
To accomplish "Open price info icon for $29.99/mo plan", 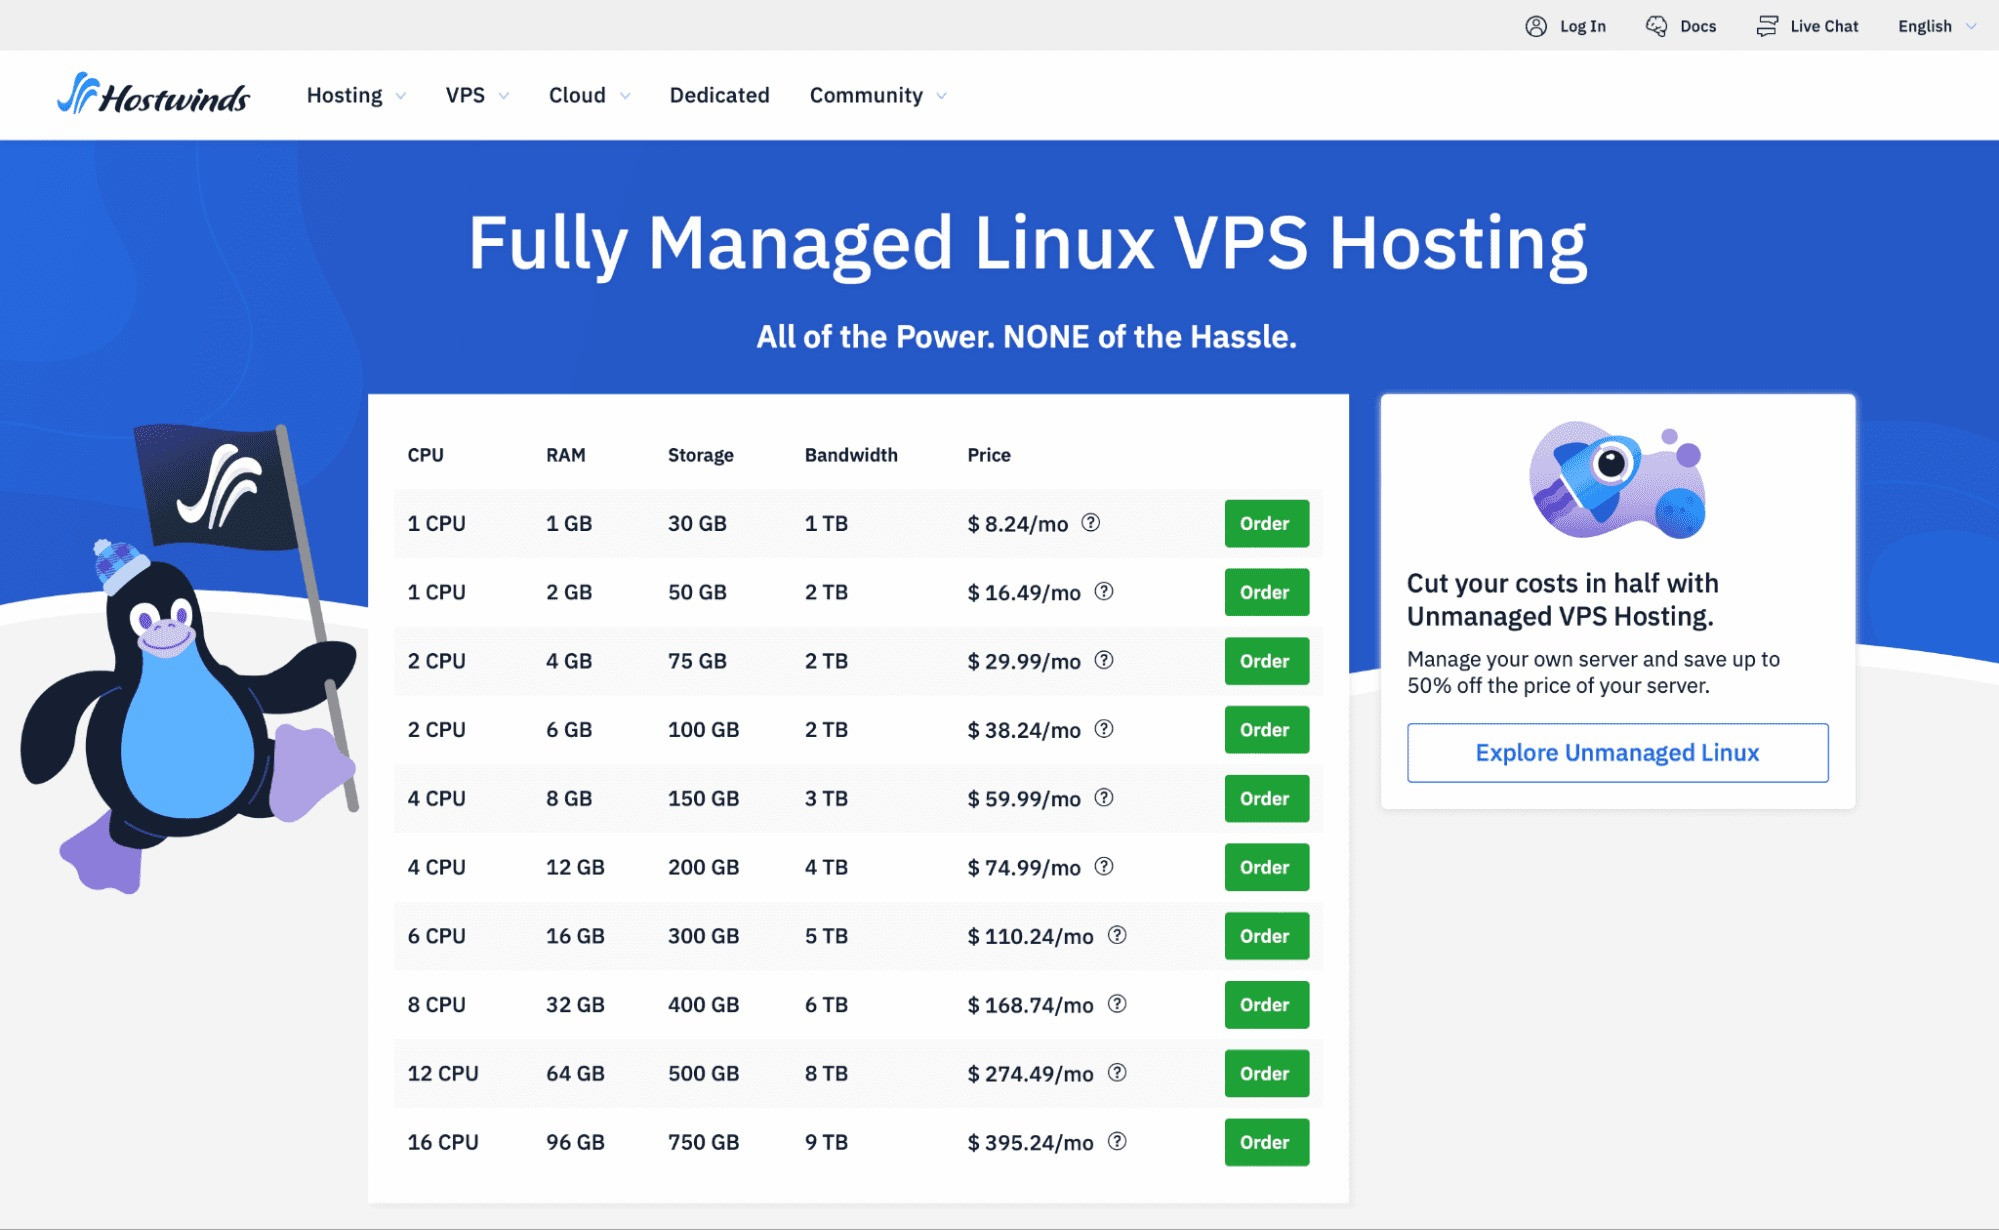I will point(1104,660).
